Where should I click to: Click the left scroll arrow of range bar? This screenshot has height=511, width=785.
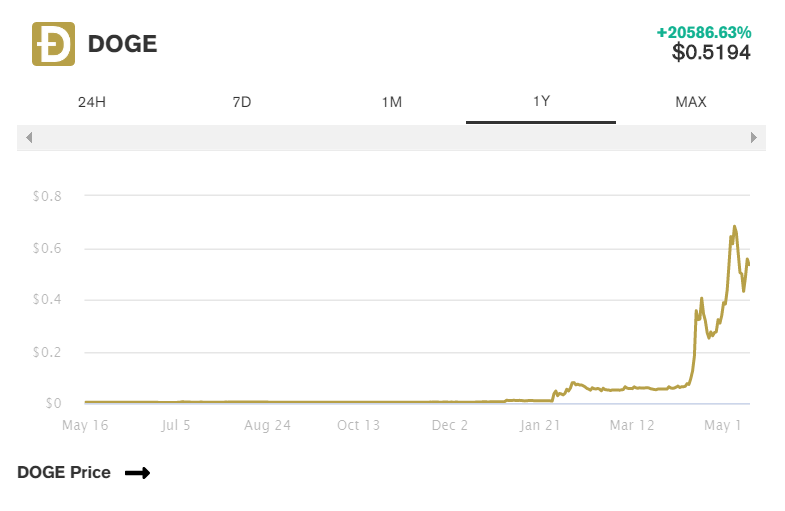[x=29, y=138]
